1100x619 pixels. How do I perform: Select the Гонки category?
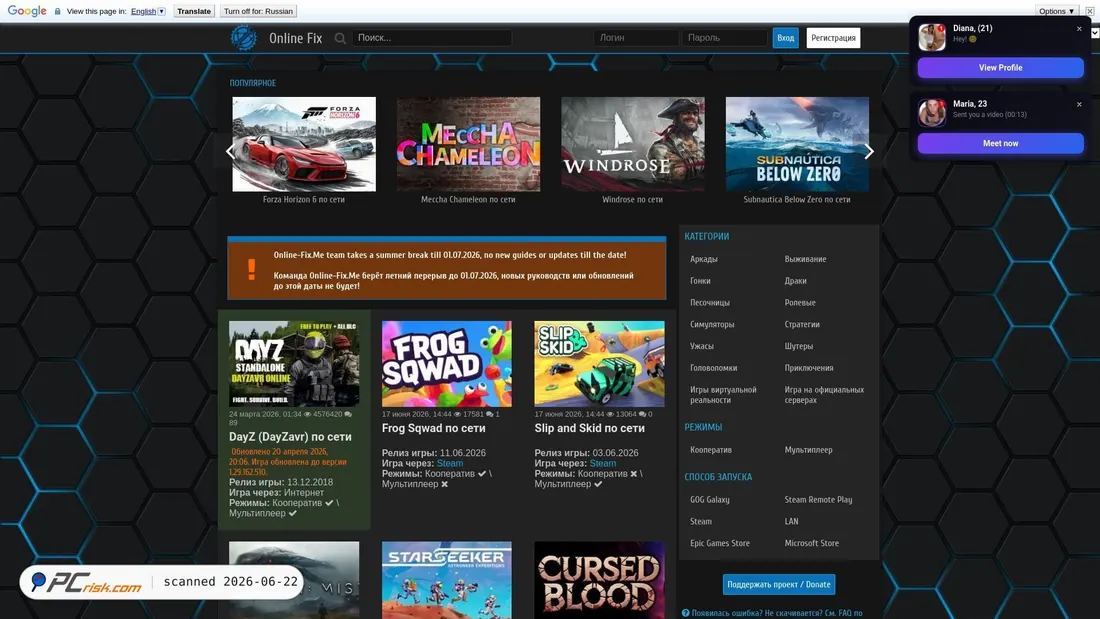coord(700,281)
